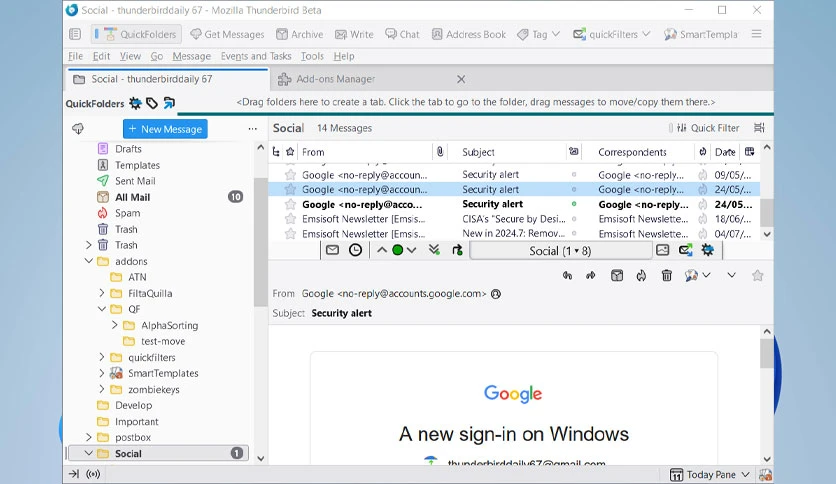Image resolution: width=836 pixels, height=484 pixels.
Task: Click the reply arrow icon in message header
Action: pyautogui.click(x=567, y=276)
